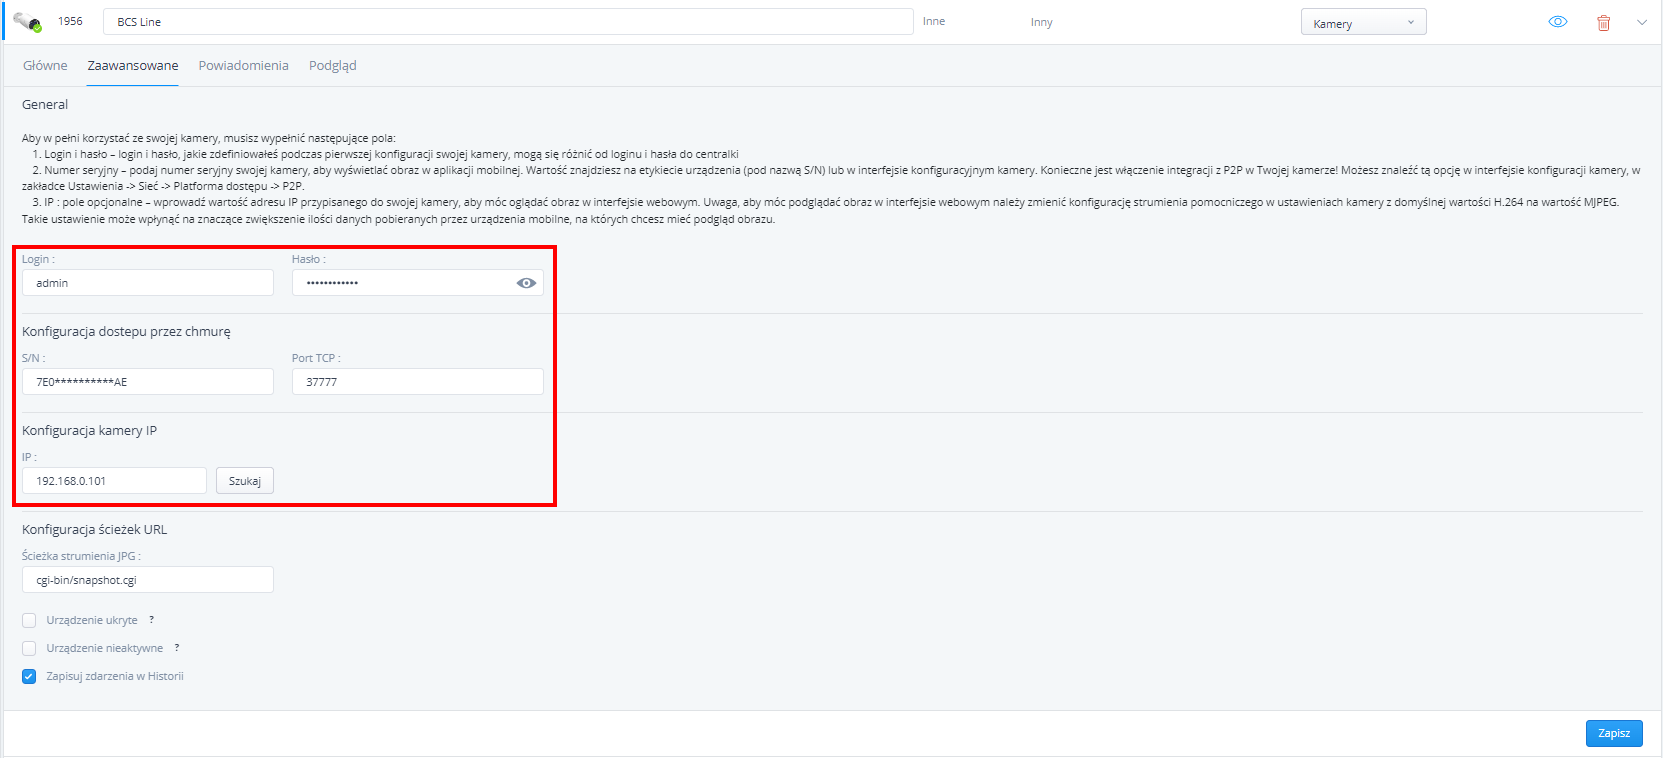This screenshot has width=1663, height=758.
Task: Open the Kamery dropdown
Action: tap(1362, 23)
